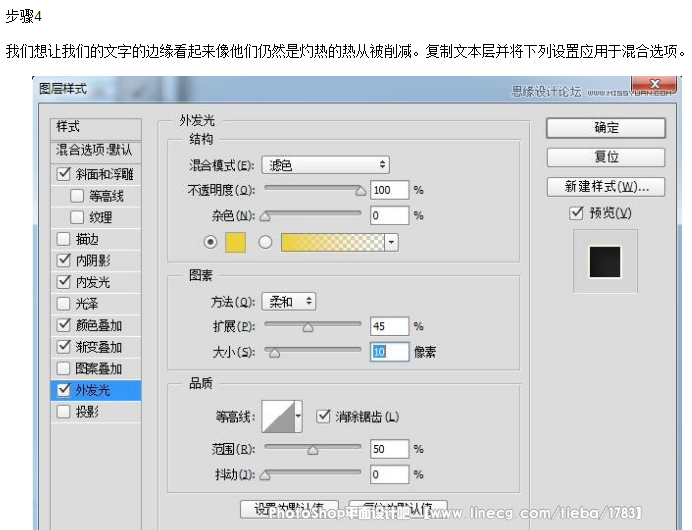The width and height of the screenshot is (692, 530).
Task: Click the 扩展 slider handle
Action: 308,327
